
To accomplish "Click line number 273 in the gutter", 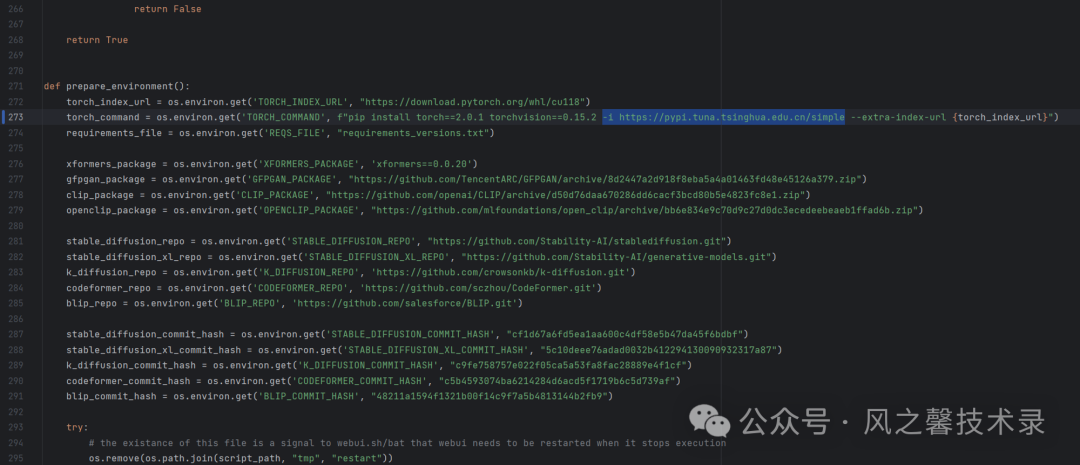I will (x=15, y=117).
